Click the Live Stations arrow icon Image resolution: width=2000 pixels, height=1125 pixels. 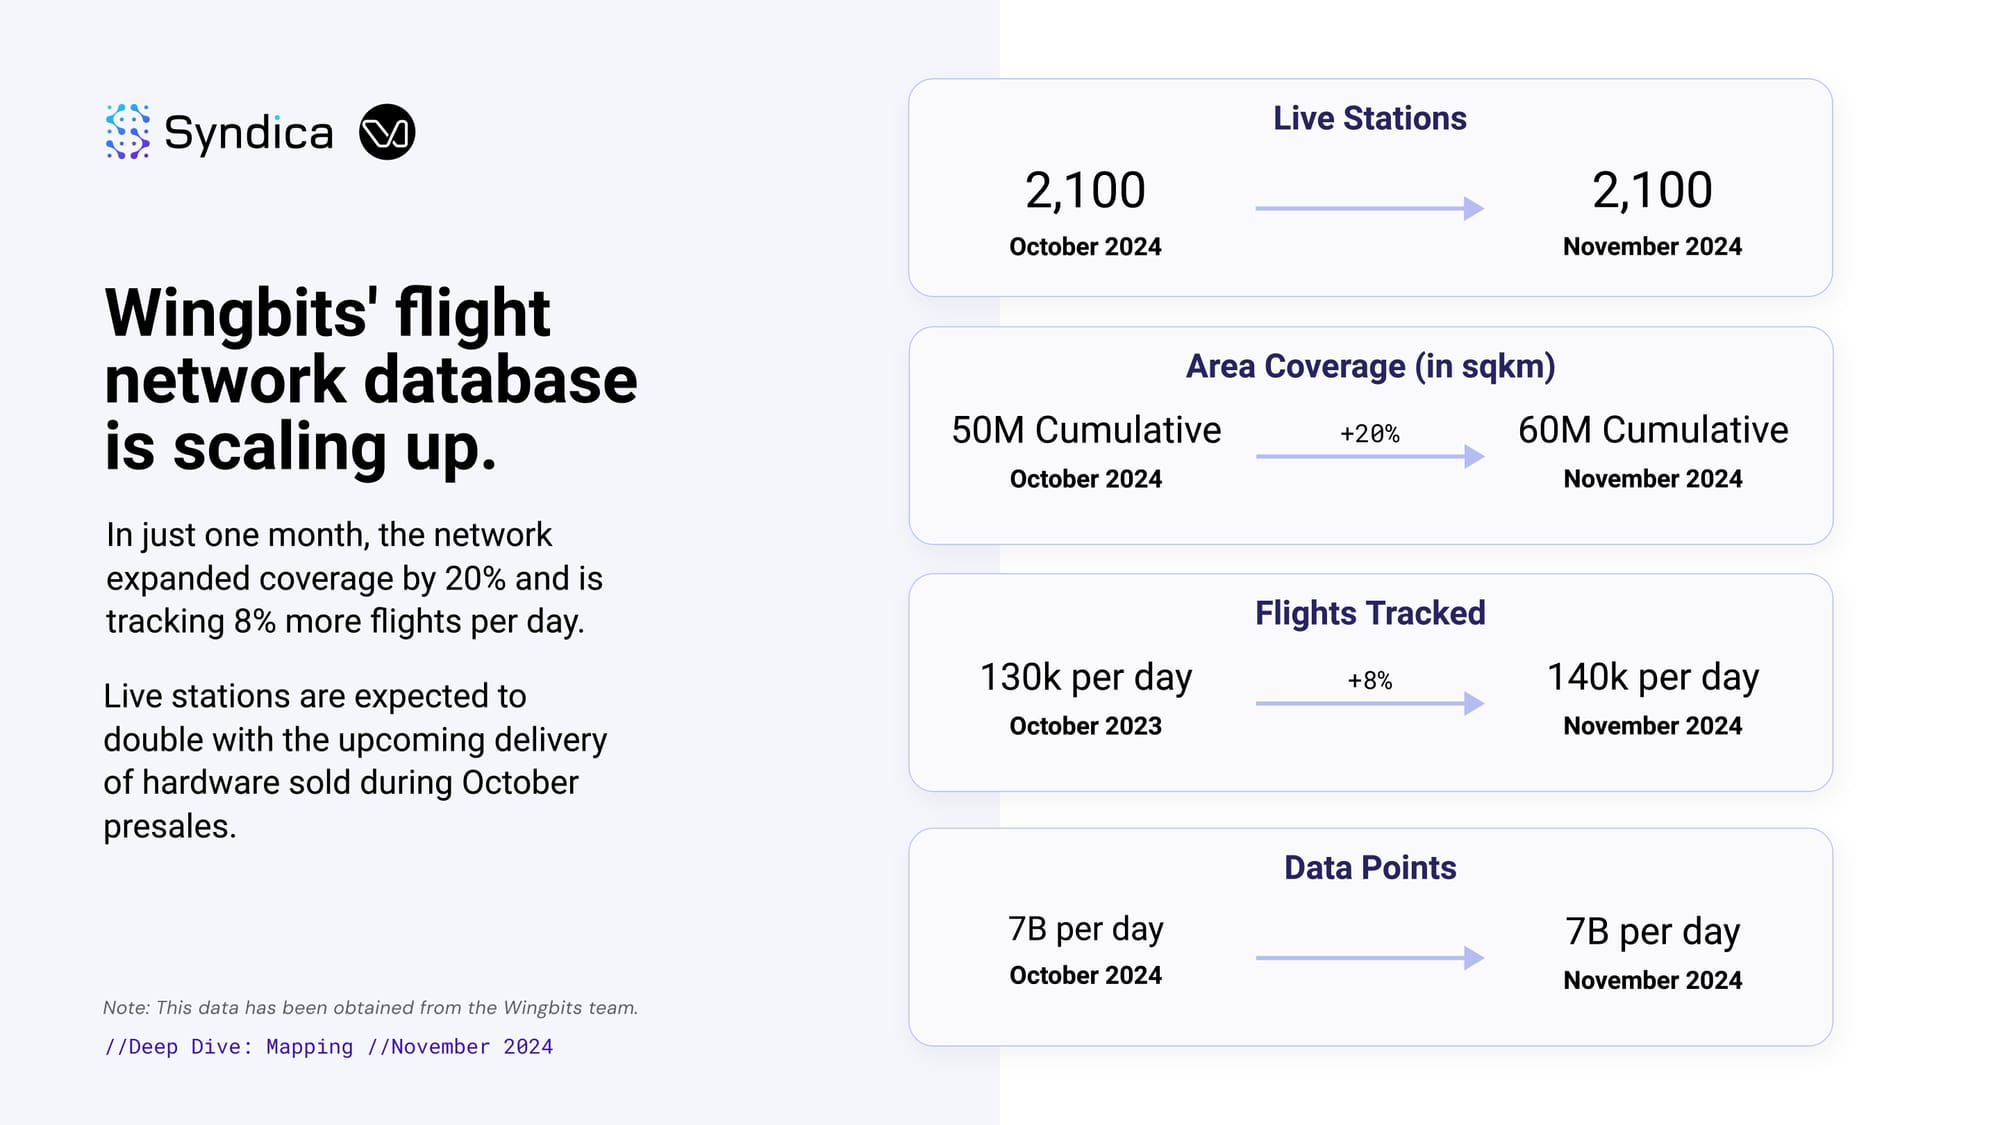1369,208
